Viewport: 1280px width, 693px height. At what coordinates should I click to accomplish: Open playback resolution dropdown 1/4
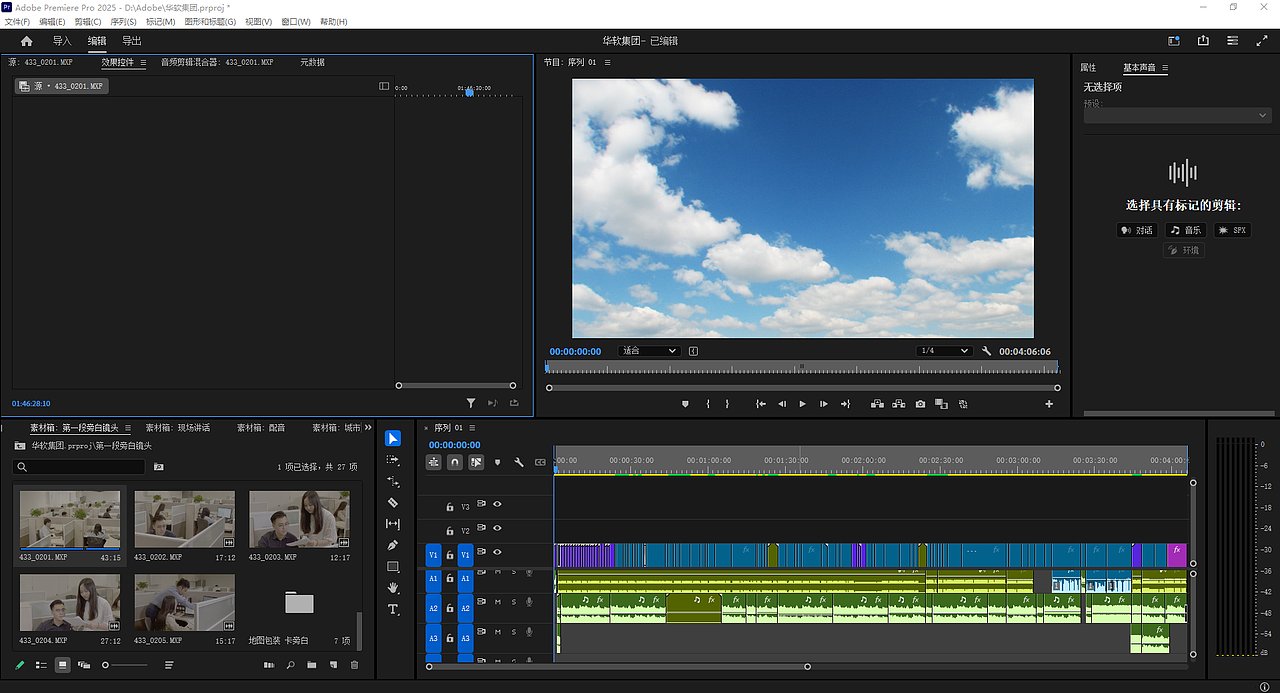point(944,351)
